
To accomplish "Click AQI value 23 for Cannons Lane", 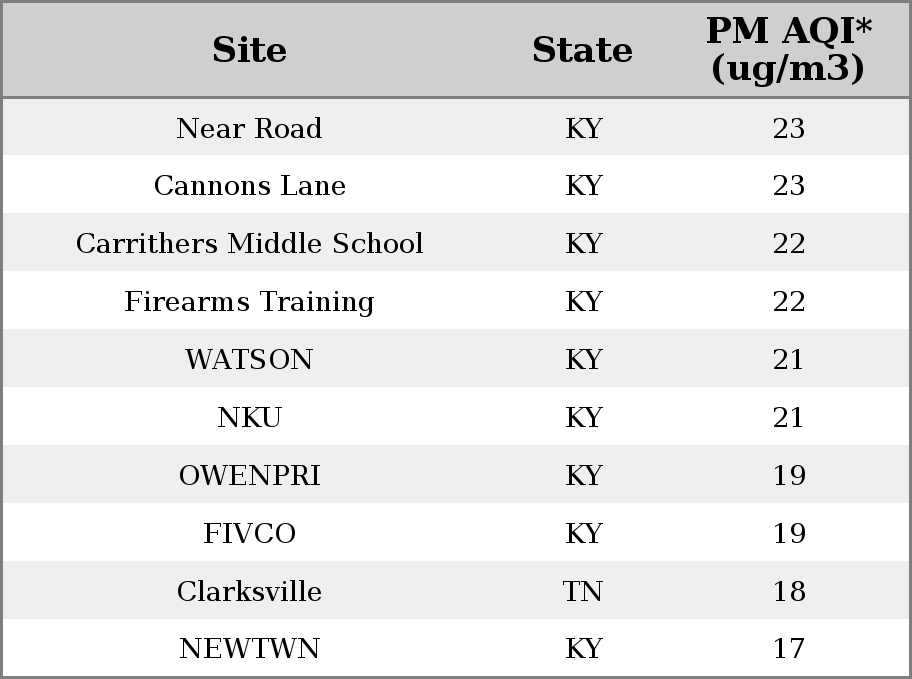I will click(789, 186).
